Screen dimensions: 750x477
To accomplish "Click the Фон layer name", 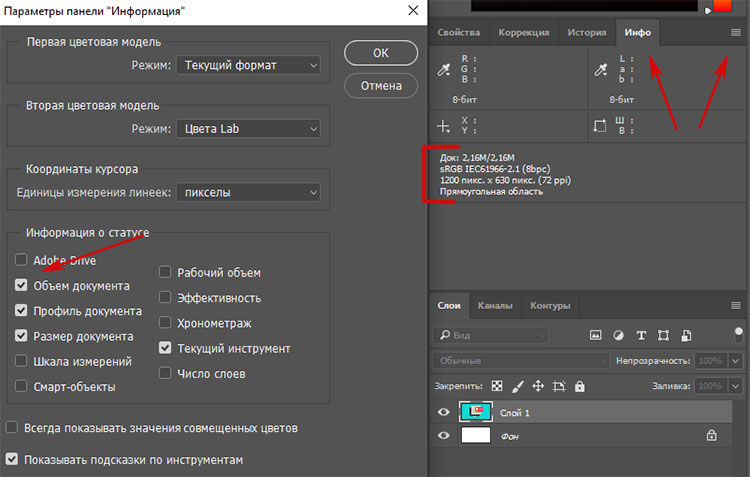I will click(x=510, y=436).
